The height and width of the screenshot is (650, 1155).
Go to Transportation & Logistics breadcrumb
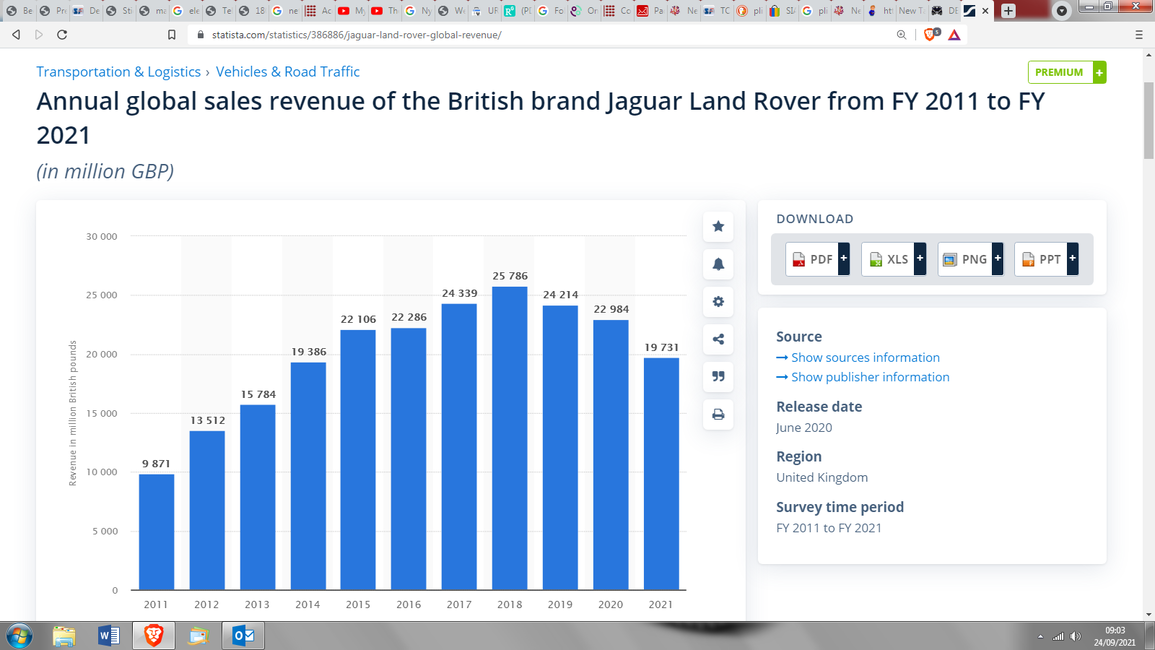(119, 71)
